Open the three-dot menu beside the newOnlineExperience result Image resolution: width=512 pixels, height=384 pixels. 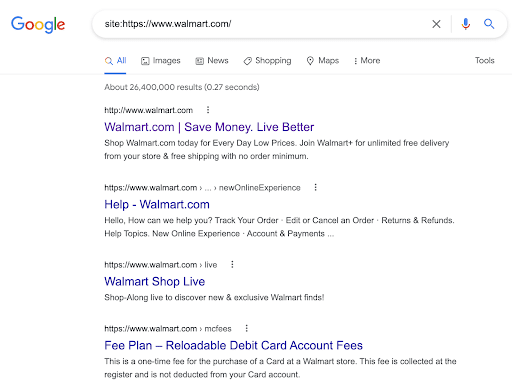point(315,187)
